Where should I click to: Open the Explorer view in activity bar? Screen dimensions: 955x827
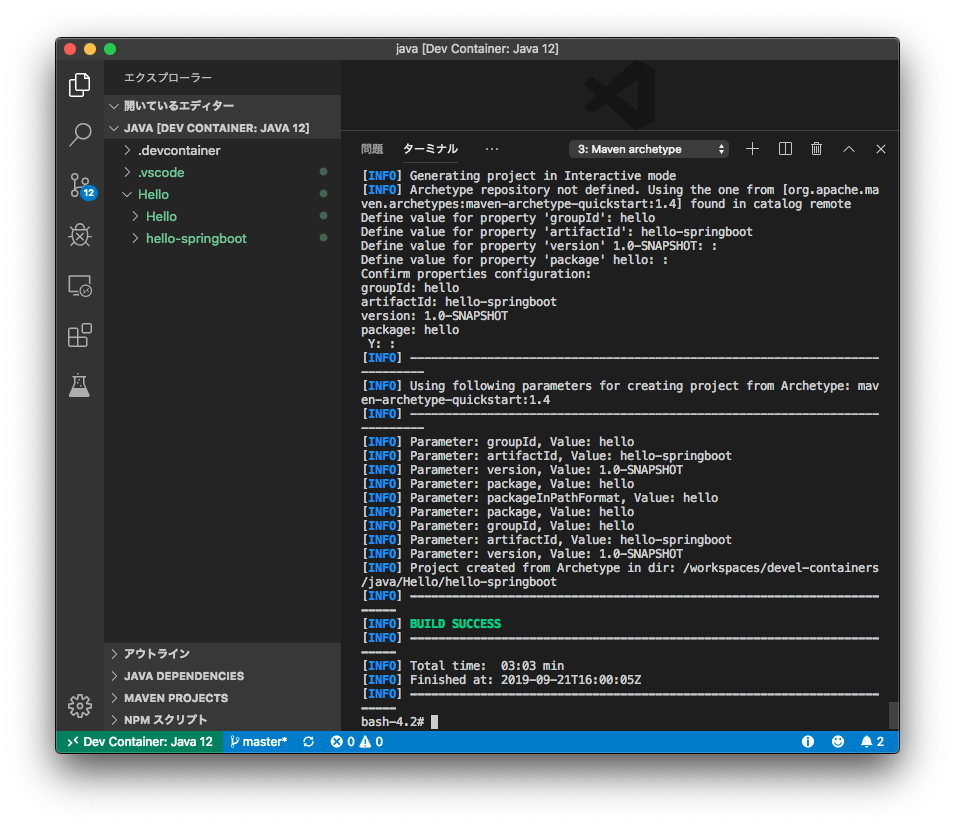tap(80, 85)
